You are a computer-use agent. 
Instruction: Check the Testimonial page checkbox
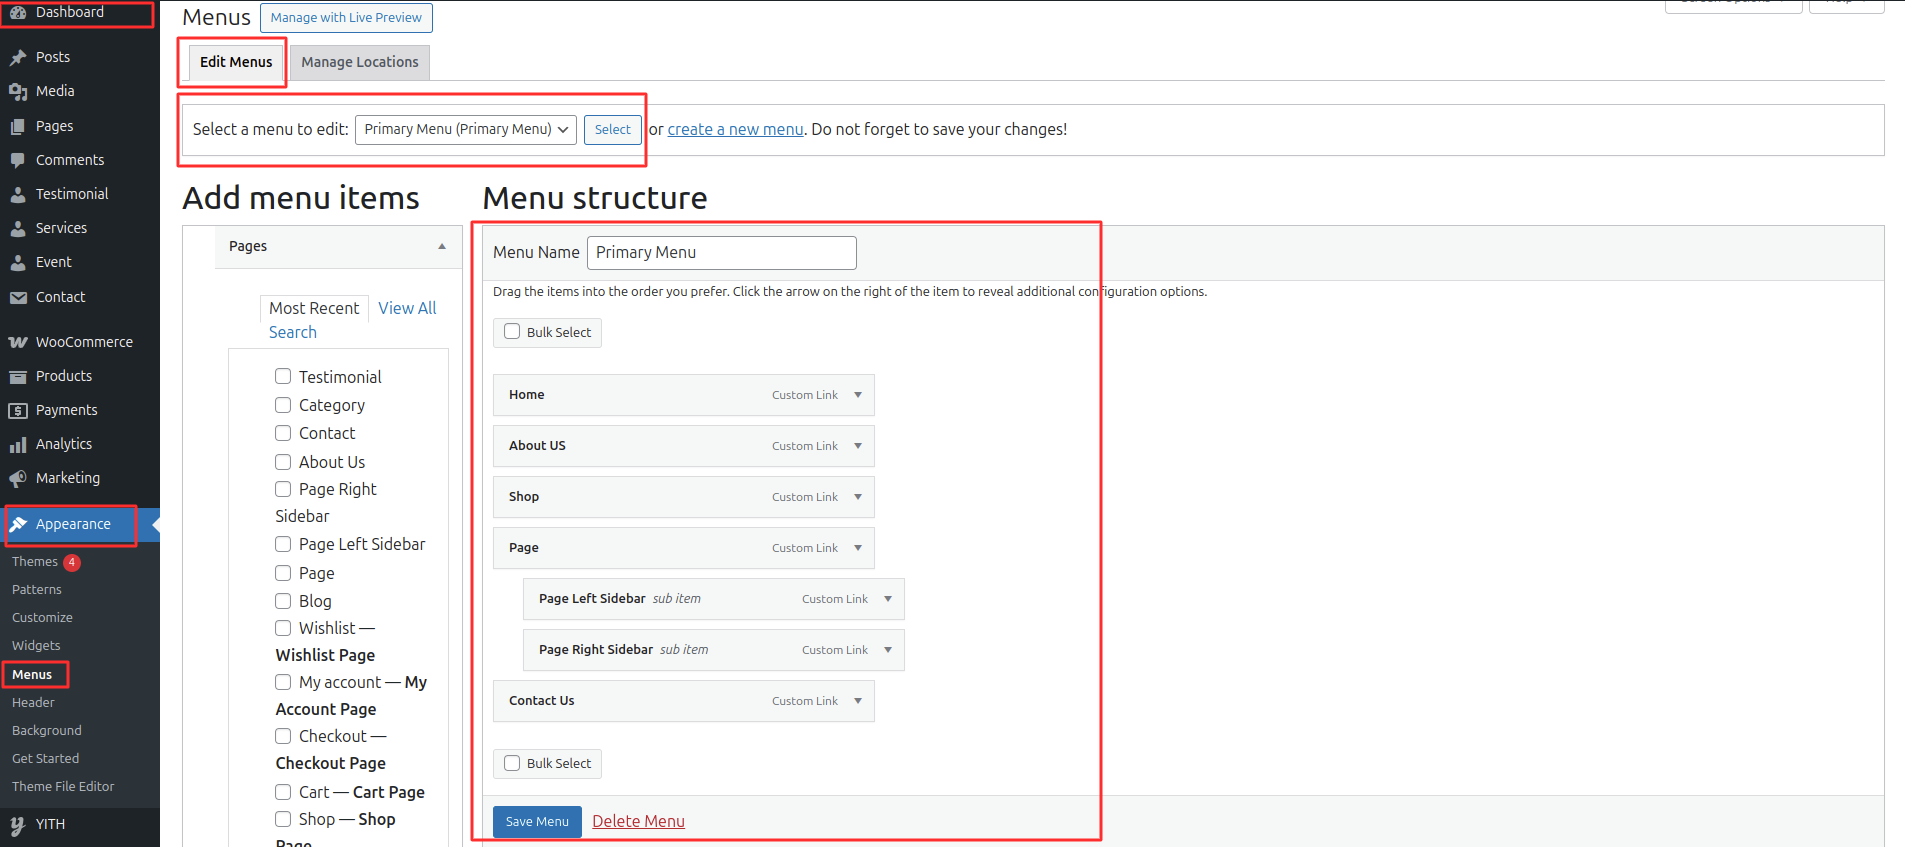tap(283, 376)
